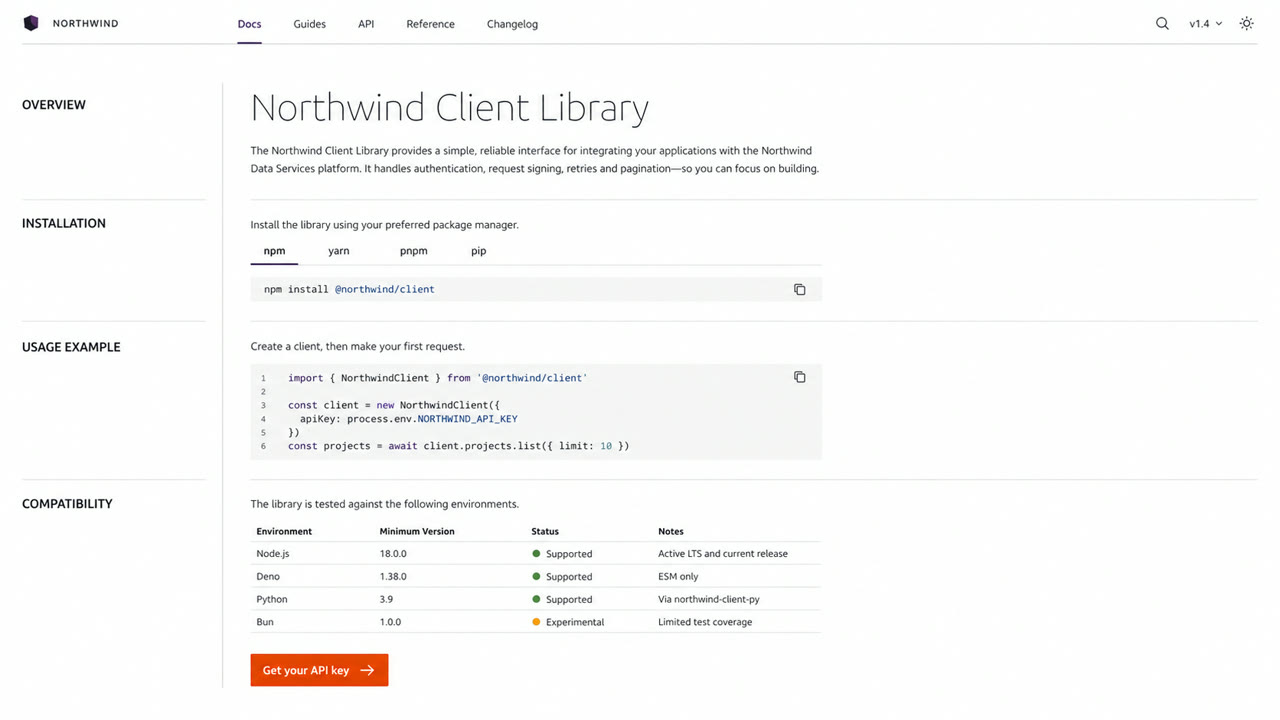Click the Northwind logo icon

[x=31, y=23]
